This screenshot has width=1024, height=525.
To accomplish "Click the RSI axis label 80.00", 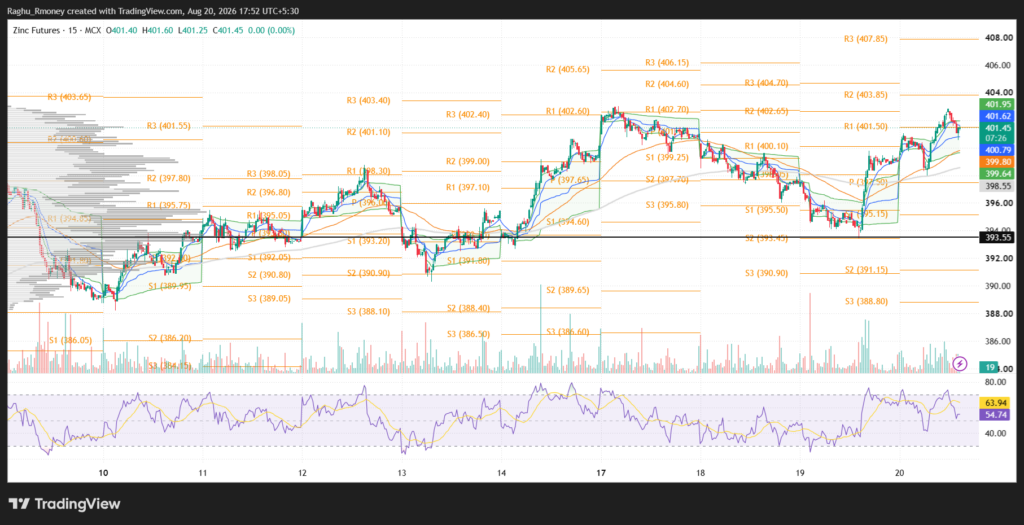I will [x=997, y=382].
